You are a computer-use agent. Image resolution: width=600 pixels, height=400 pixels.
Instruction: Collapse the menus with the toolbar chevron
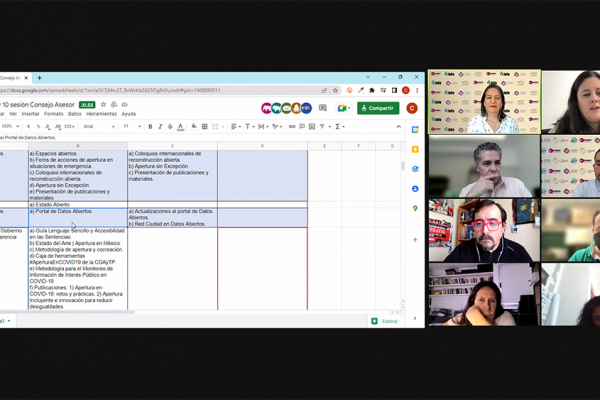coord(398,126)
